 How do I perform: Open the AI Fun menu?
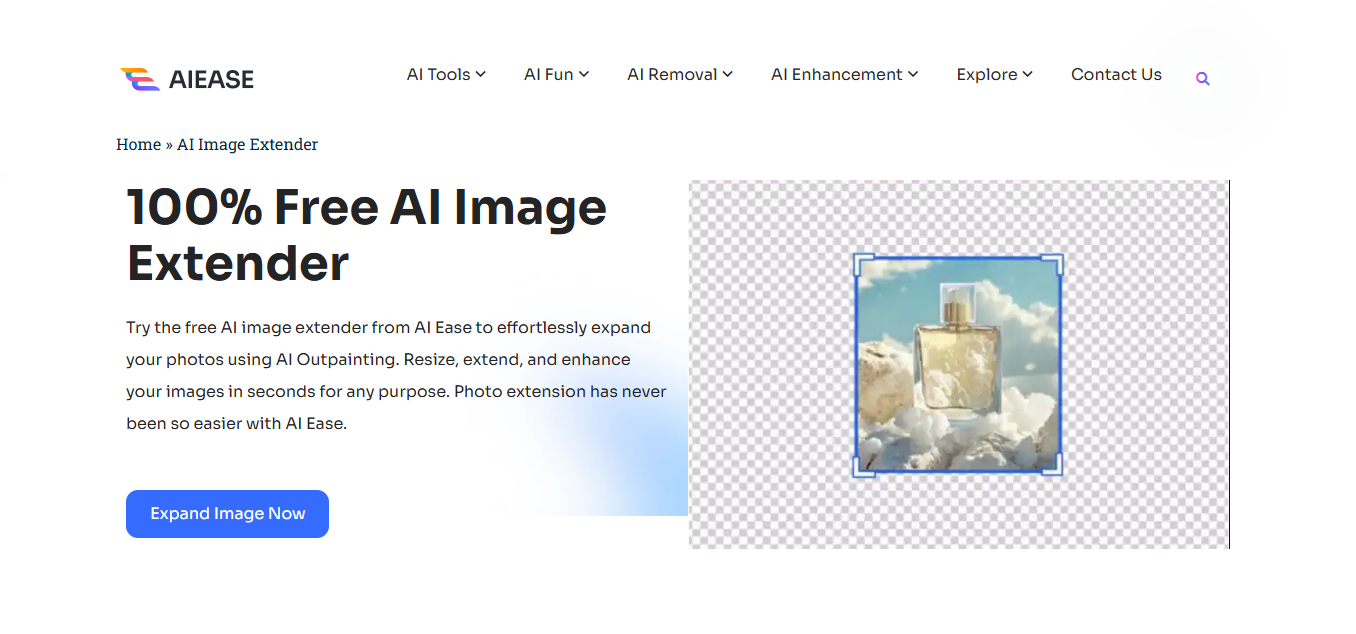(556, 74)
